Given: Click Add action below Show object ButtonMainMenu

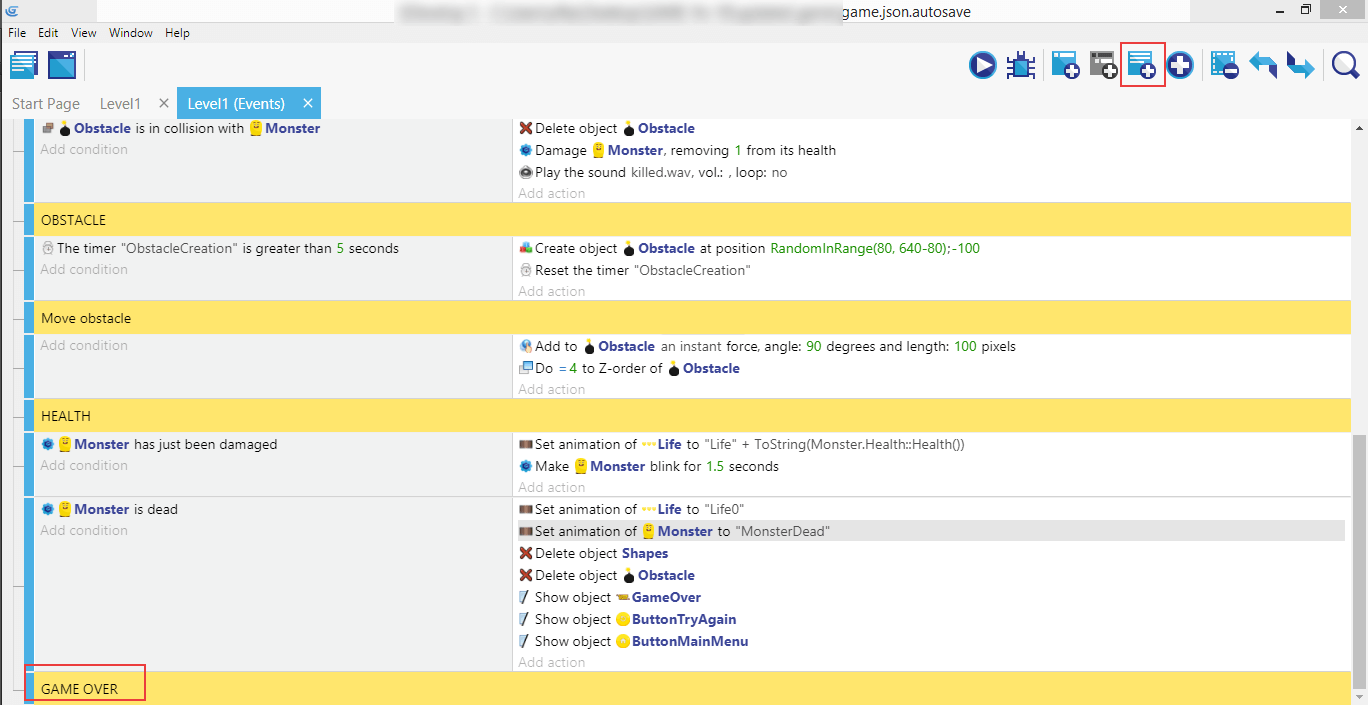Looking at the screenshot, I should click(551, 662).
